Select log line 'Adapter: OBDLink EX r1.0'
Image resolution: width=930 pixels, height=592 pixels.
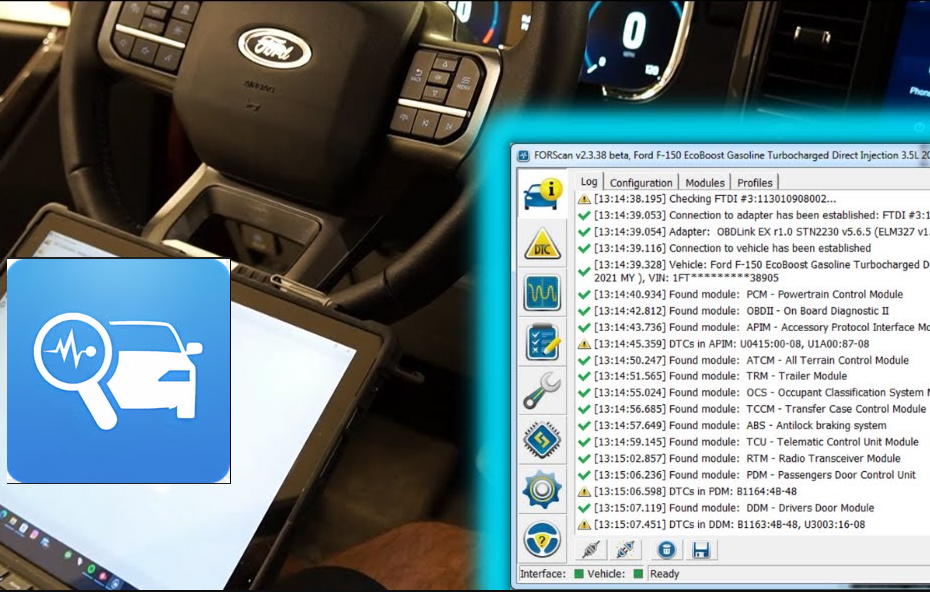pos(762,232)
